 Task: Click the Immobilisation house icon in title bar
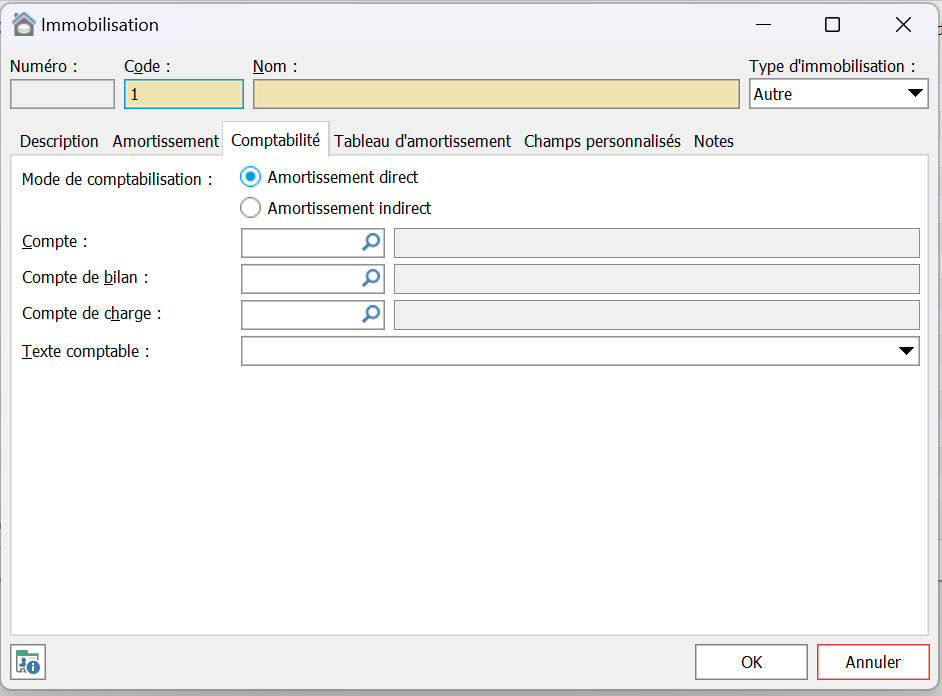[24, 24]
